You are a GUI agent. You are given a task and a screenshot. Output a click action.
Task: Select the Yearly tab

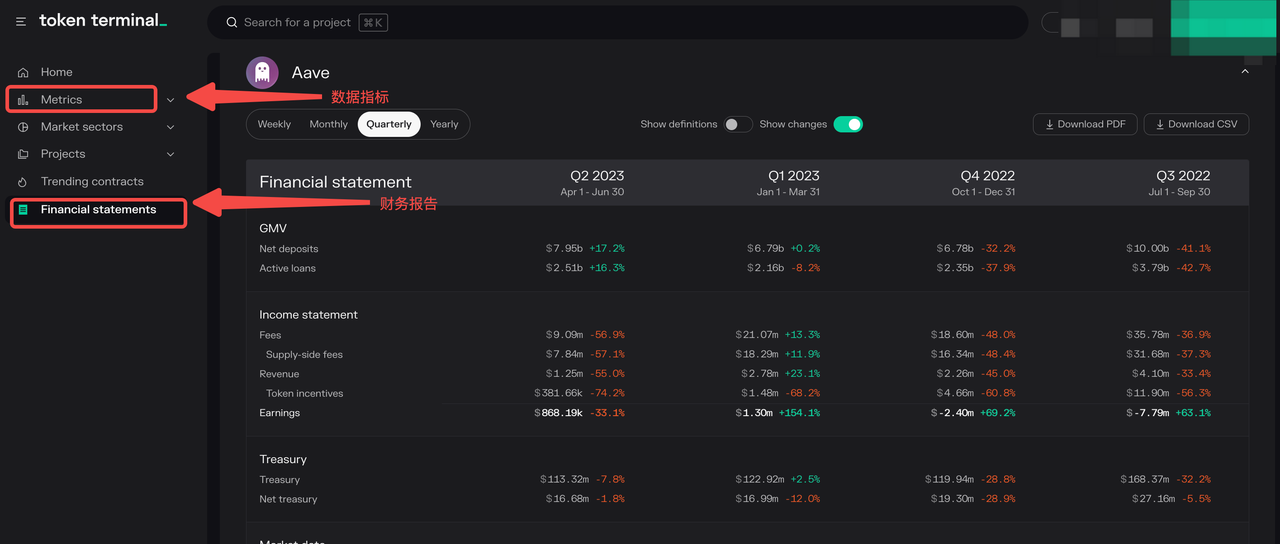point(444,124)
